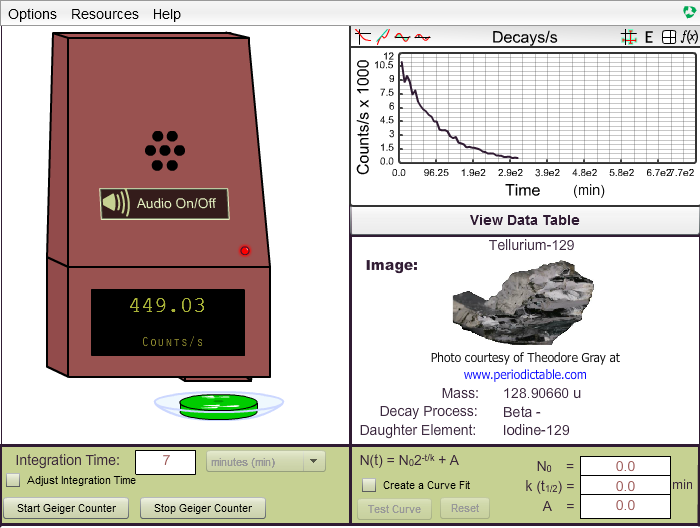Image resolution: width=700 pixels, height=528 pixels.
Task: Click the second damped wave analysis icon
Action: click(x=422, y=37)
